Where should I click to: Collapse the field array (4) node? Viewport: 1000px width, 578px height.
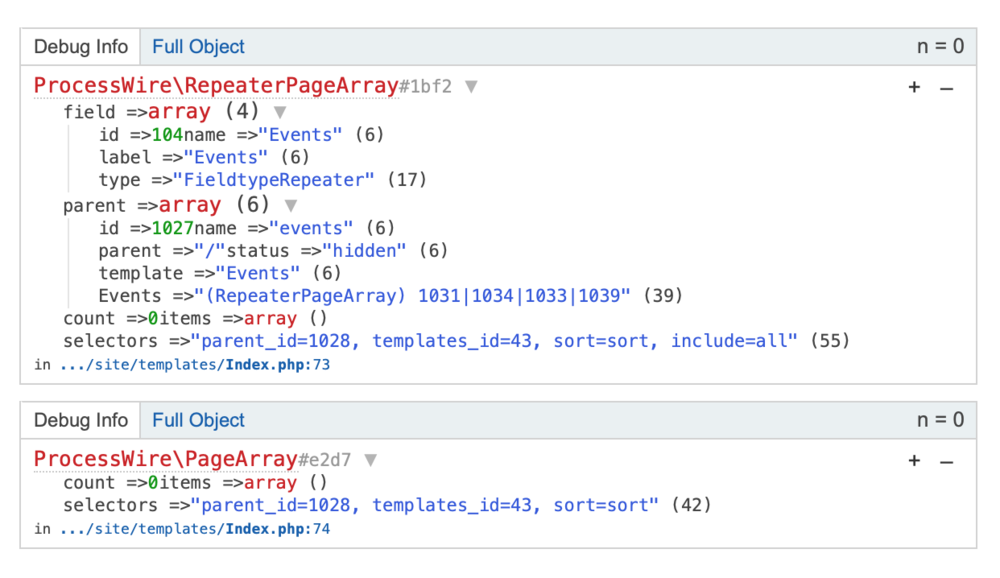click(280, 113)
